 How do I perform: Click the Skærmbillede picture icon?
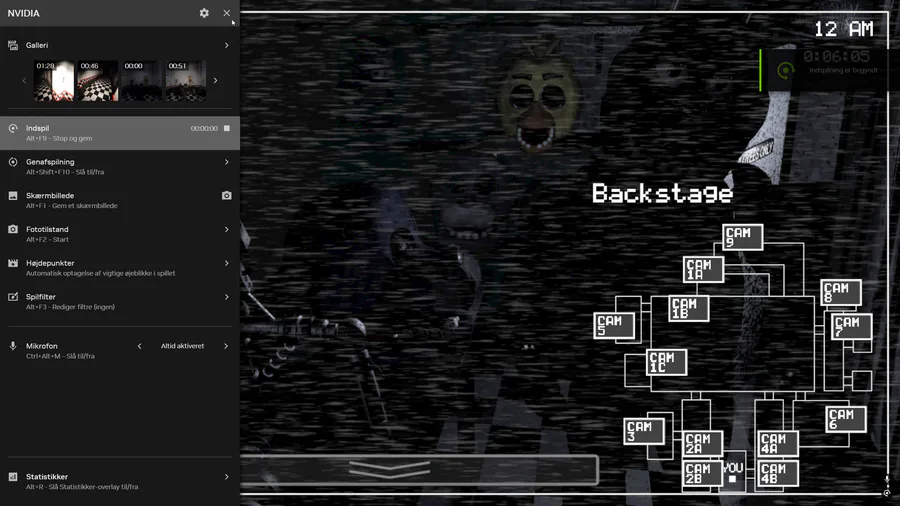pyautogui.click(x=13, y=196)
